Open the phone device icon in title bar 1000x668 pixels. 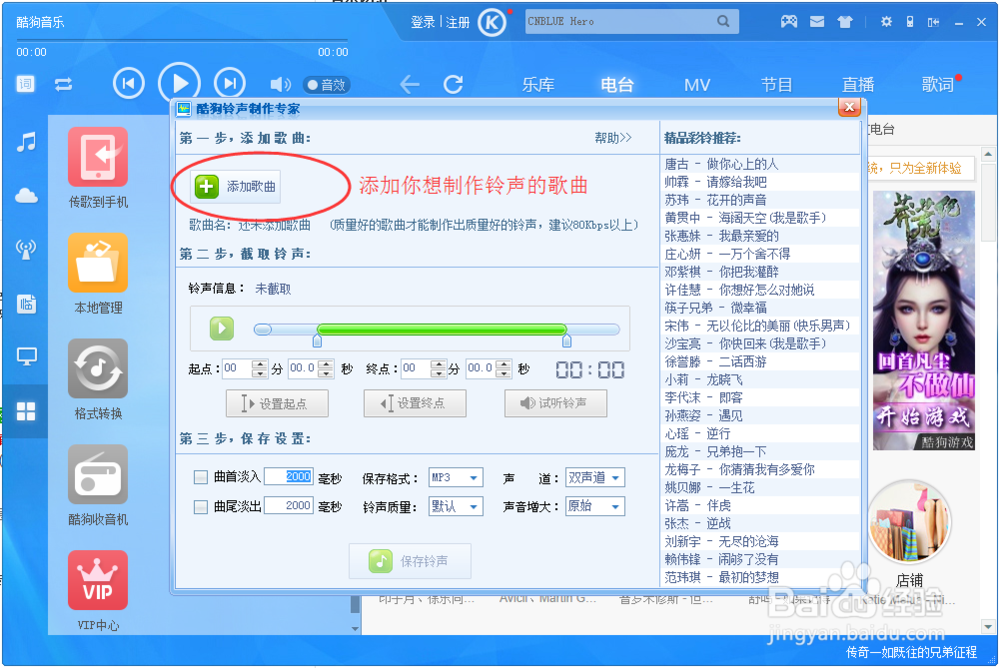tap(910, 22)
